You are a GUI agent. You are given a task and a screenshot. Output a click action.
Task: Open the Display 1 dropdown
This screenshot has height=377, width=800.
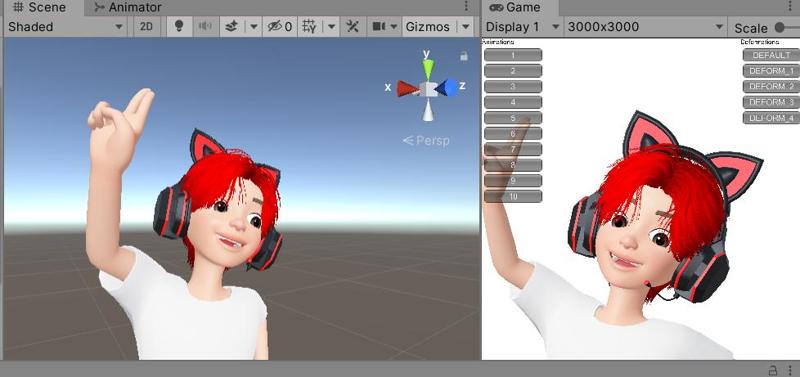(522, 27)
